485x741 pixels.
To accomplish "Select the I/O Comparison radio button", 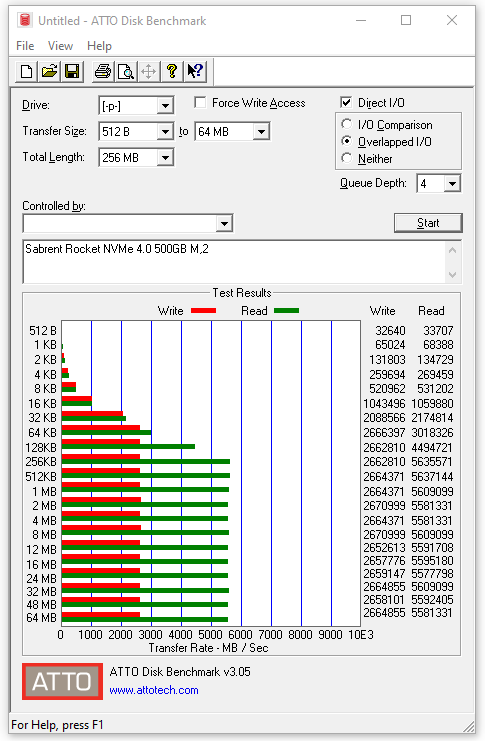I will 346,124.
